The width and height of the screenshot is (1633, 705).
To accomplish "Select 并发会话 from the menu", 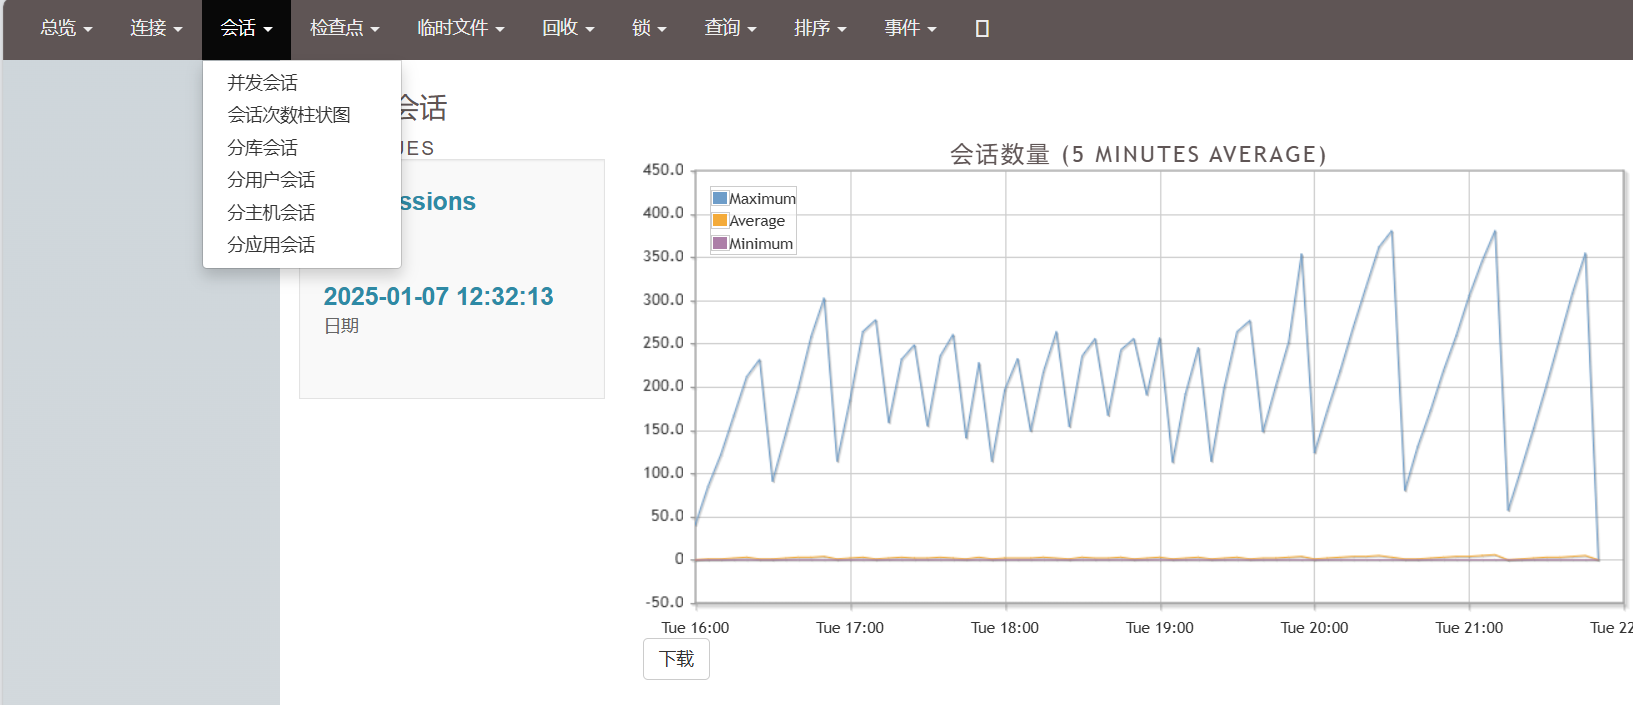I will click(262, 83).
